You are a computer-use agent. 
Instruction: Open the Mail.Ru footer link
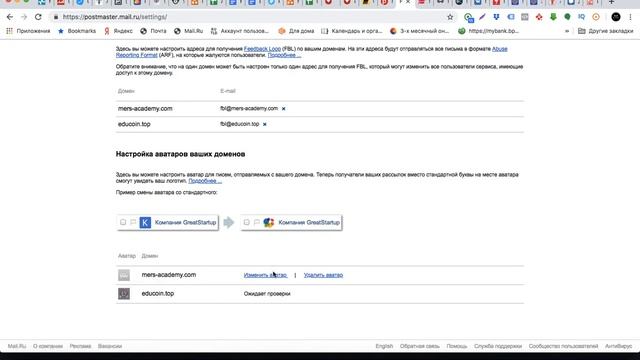pos(17,346)
